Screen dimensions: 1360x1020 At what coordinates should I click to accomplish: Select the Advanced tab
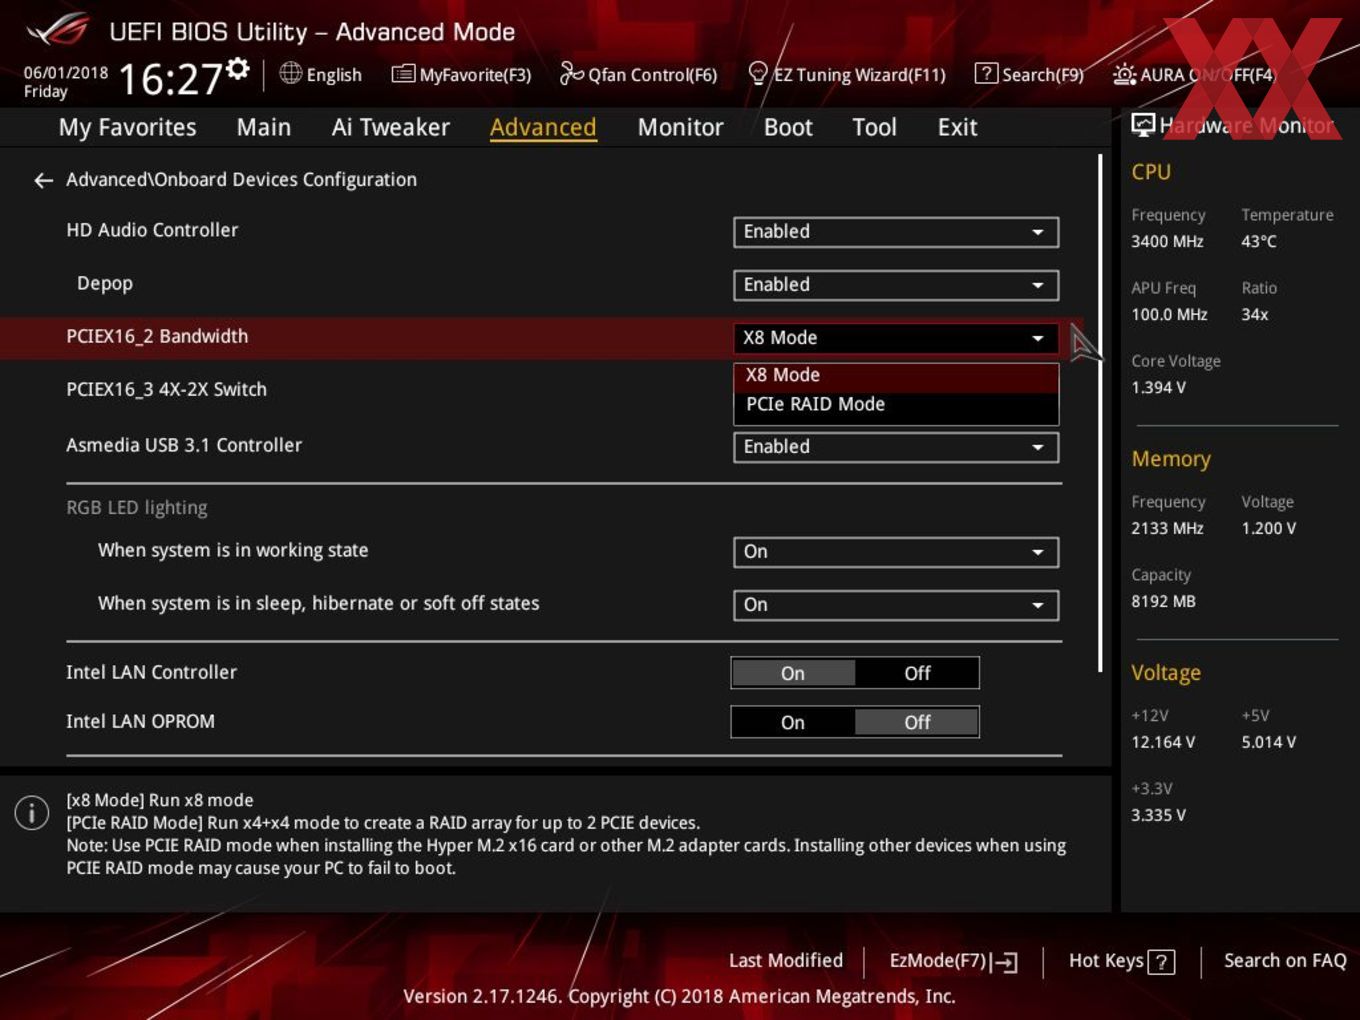(x=543, y=127)
